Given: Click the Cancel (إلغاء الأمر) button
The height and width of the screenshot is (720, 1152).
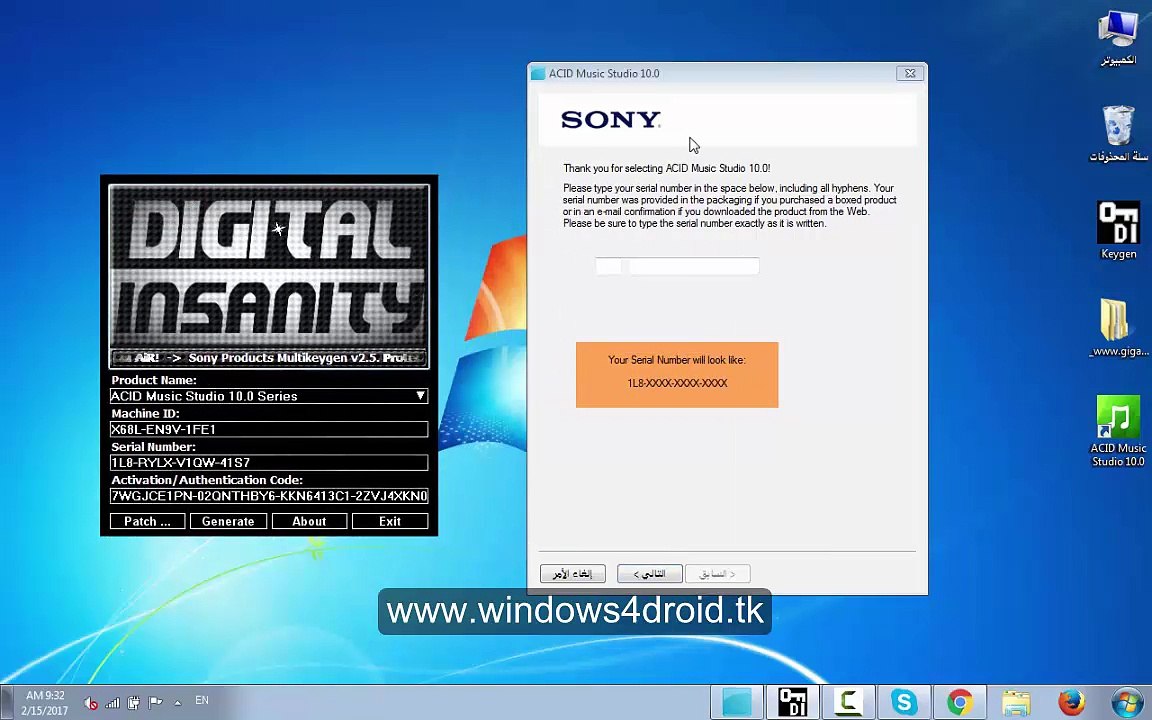Looking at the screenshot, I should point(573,574).
